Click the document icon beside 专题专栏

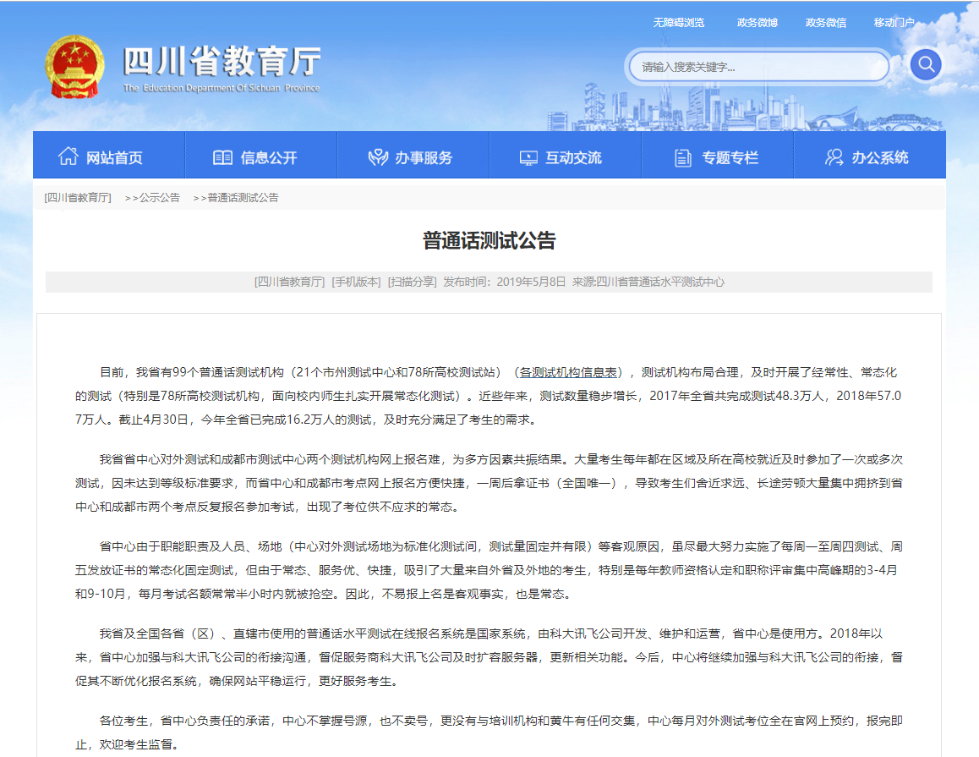coord(683,158)
